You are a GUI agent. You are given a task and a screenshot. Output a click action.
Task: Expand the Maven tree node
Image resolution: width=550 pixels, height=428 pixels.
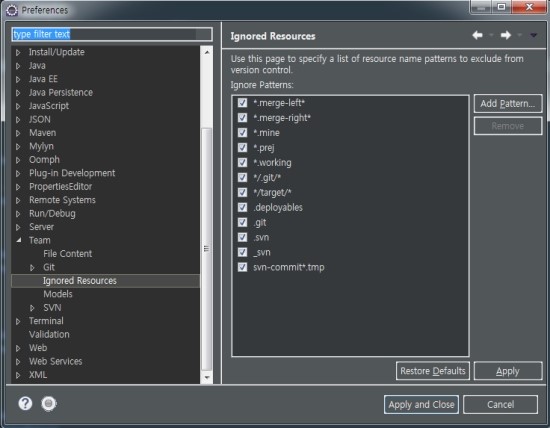pyautogui.click(x=18, y=133)
